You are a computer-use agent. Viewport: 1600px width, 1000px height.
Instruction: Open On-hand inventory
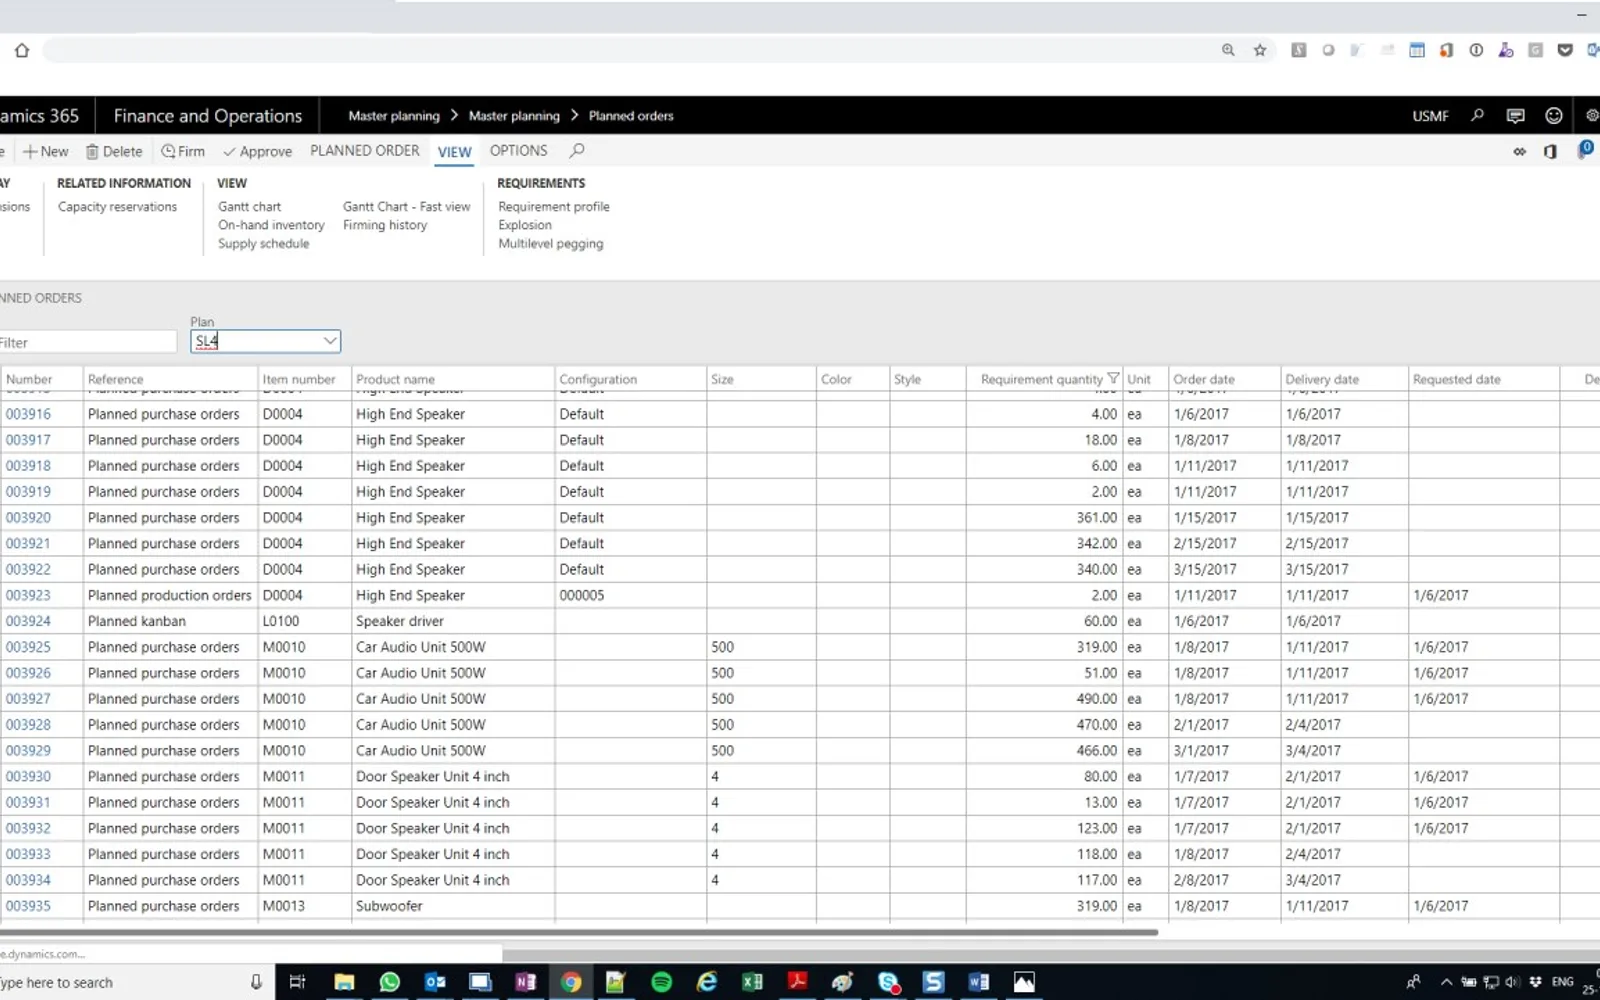pos(271,225)
